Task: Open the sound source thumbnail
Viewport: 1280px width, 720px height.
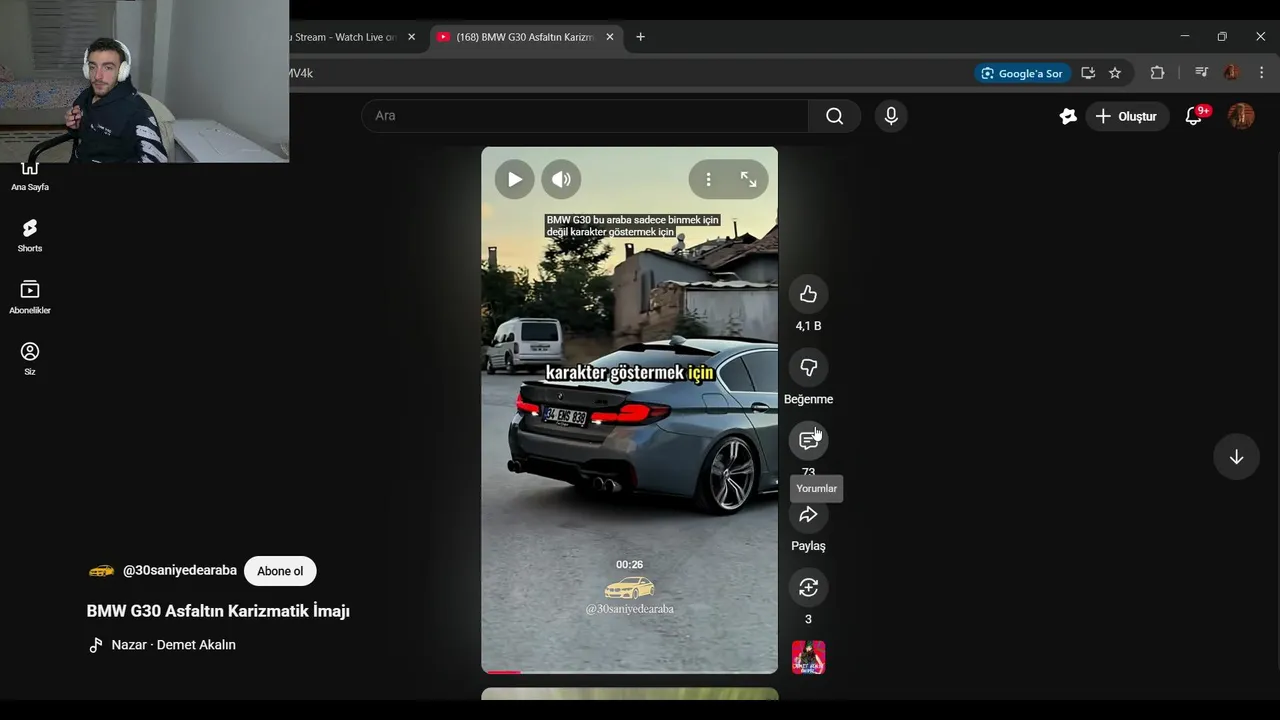Action: tap(808, 658)
